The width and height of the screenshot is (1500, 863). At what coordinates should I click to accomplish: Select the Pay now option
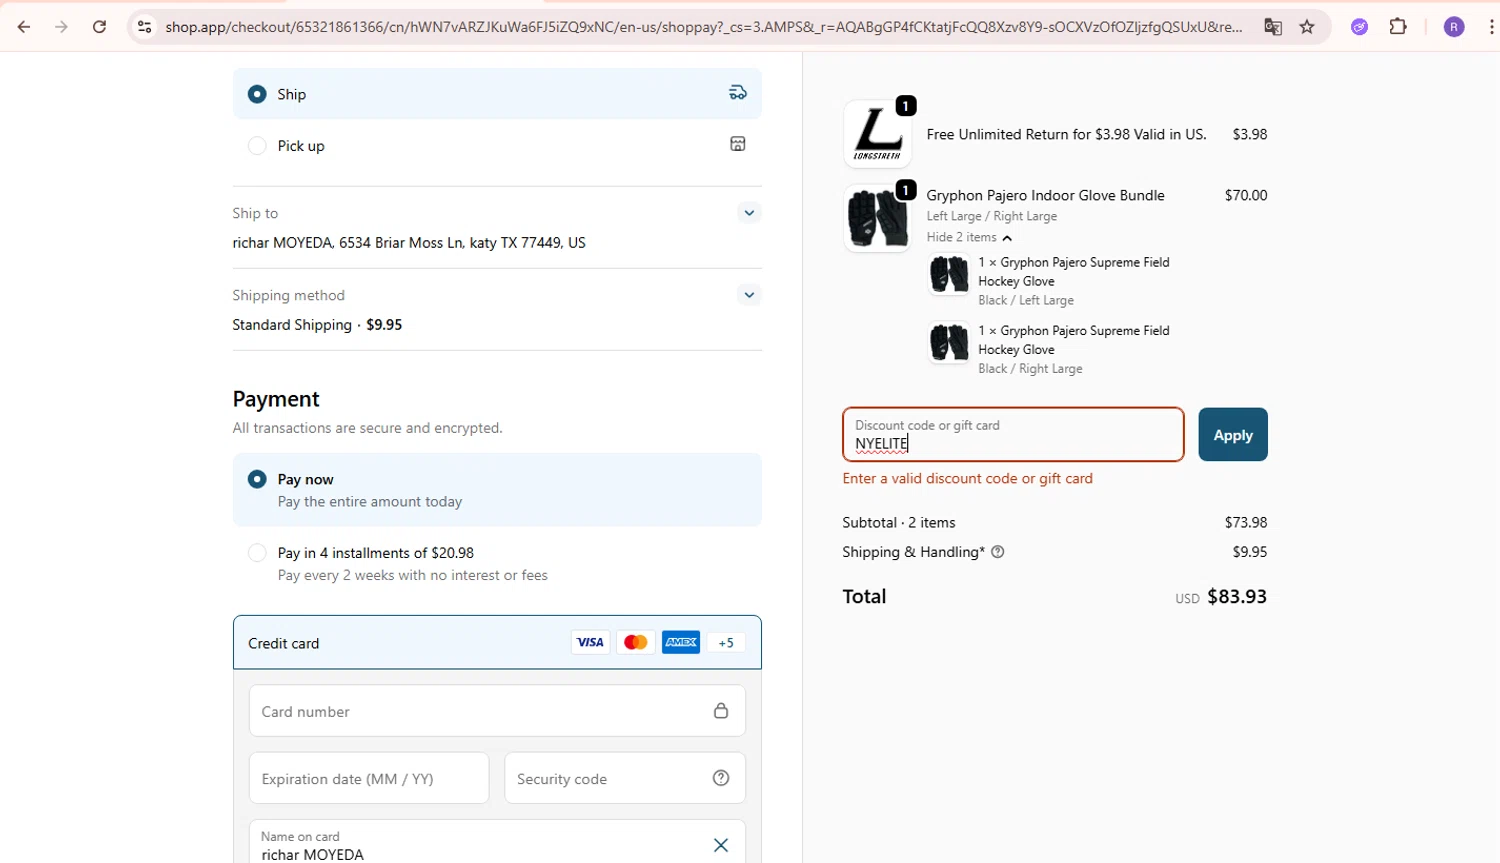click(x=258, y=480)
